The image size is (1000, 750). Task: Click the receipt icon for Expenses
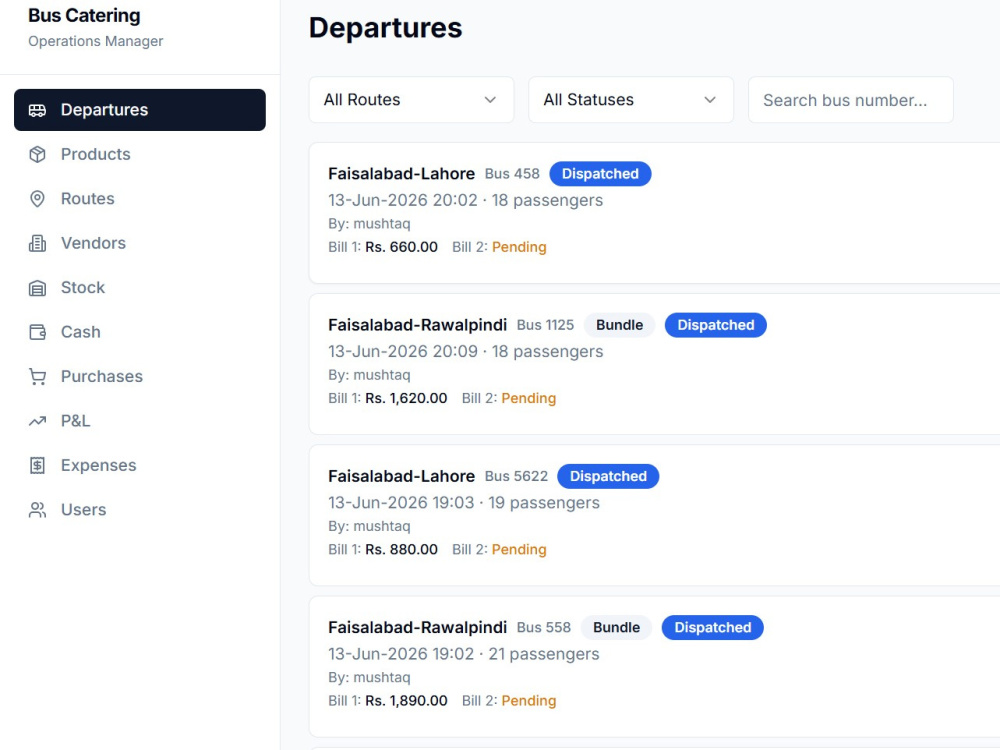coord(37,466)
